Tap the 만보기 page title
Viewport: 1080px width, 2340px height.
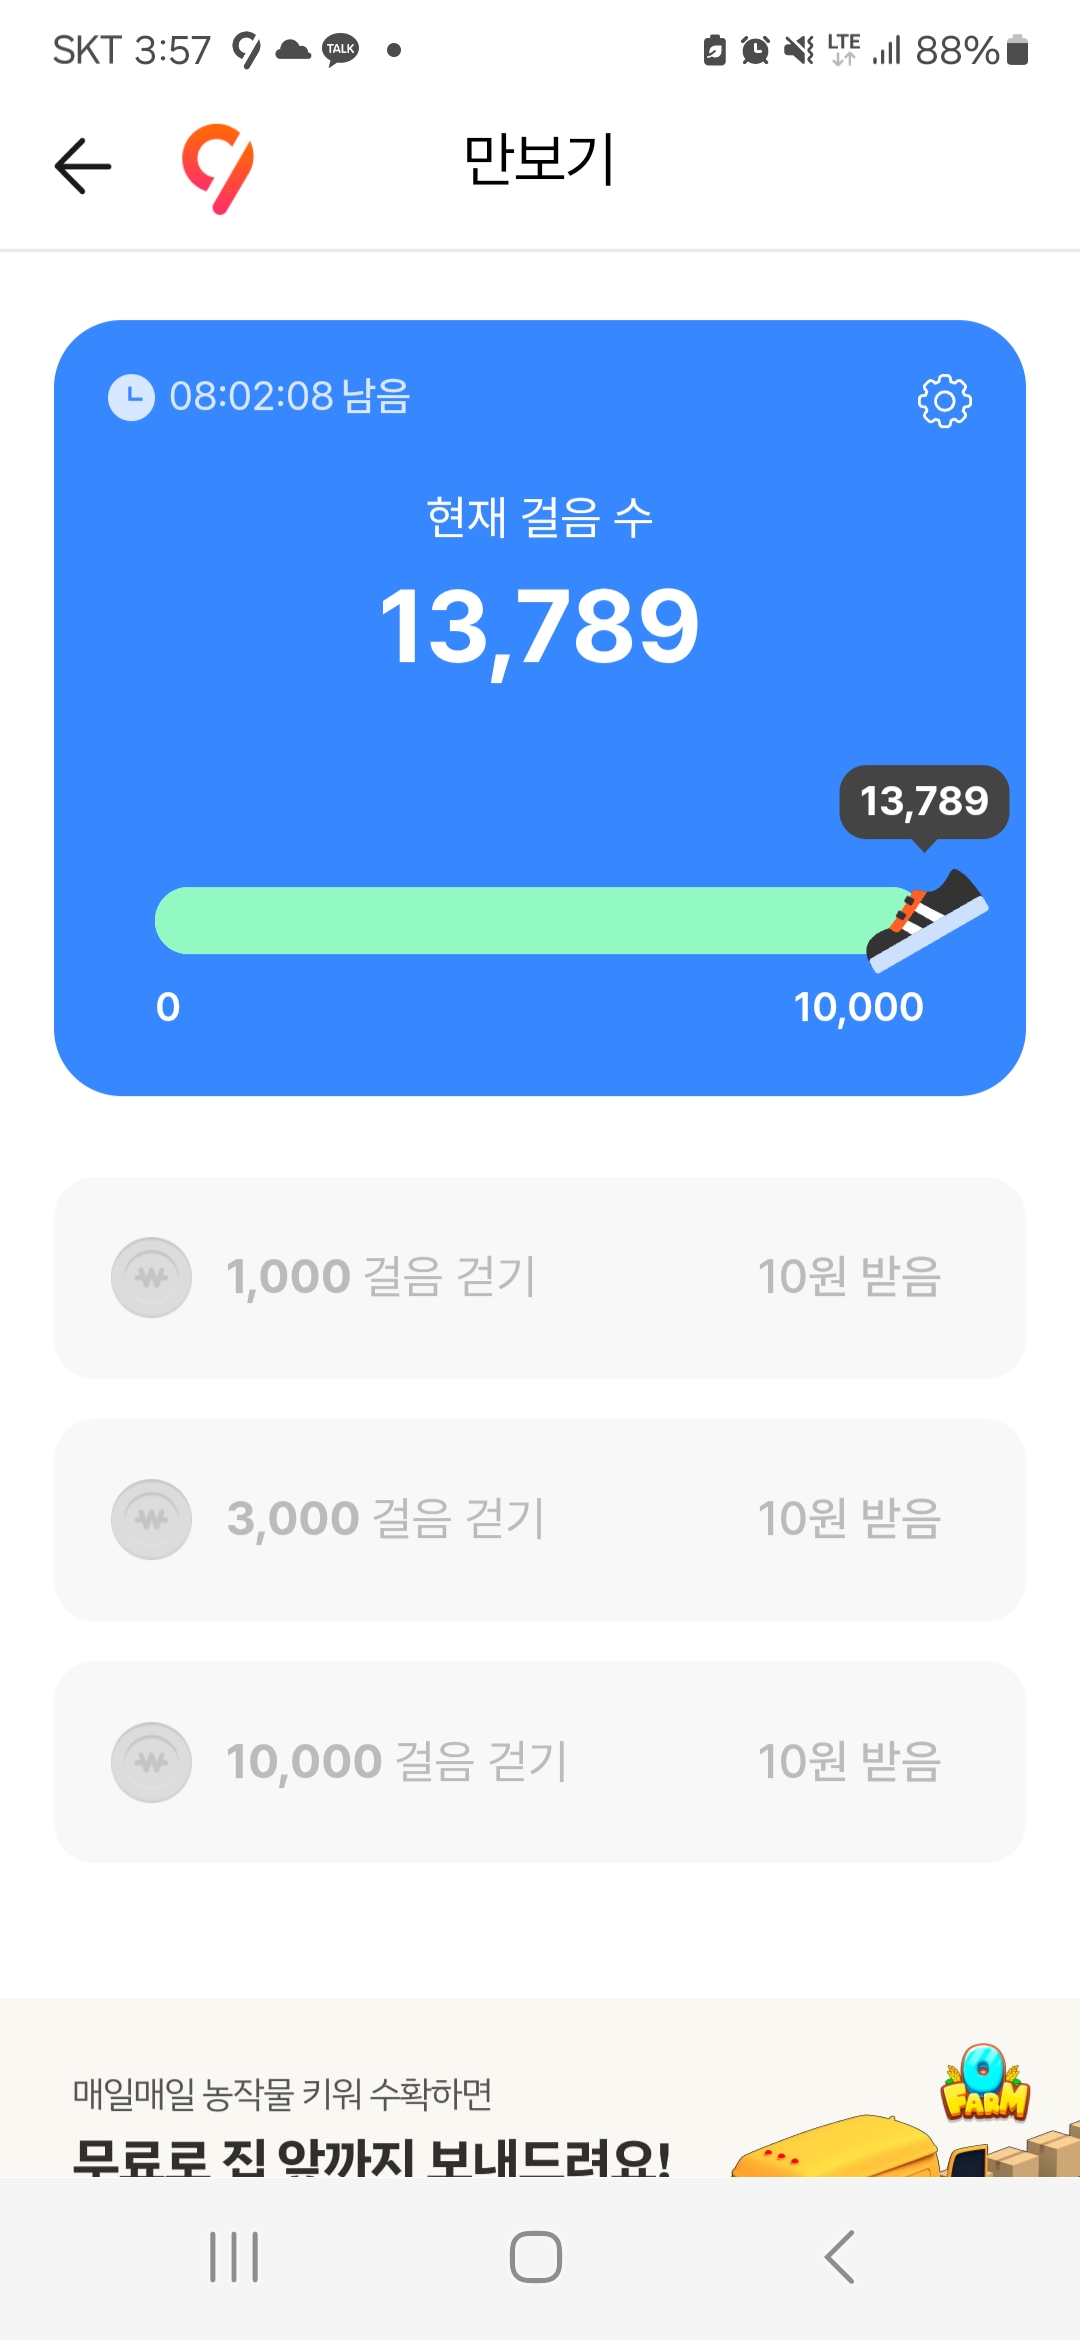[x=540, y=160]
